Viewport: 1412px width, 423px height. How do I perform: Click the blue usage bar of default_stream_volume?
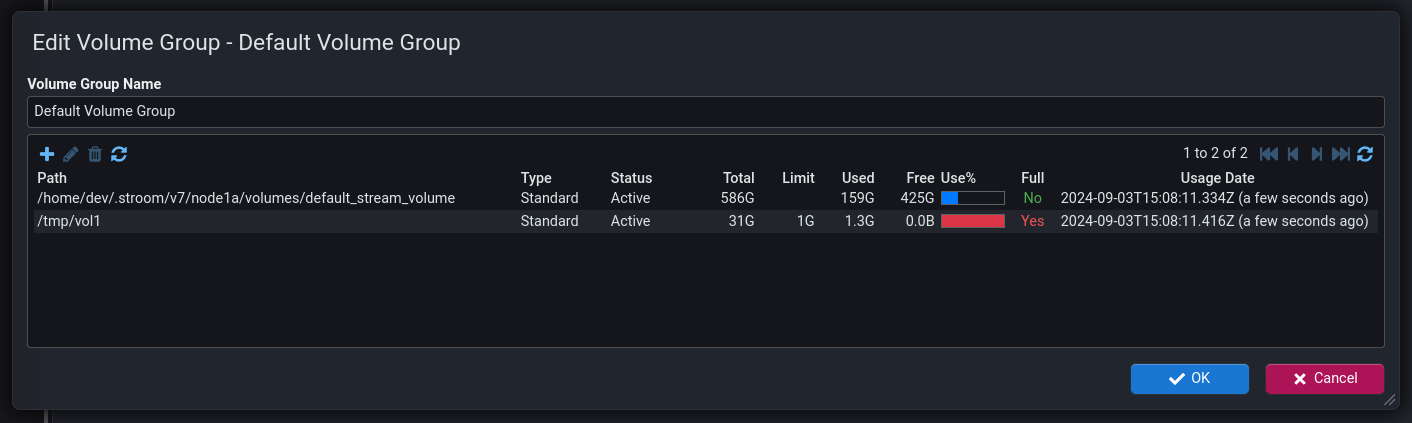click(972, 198)
